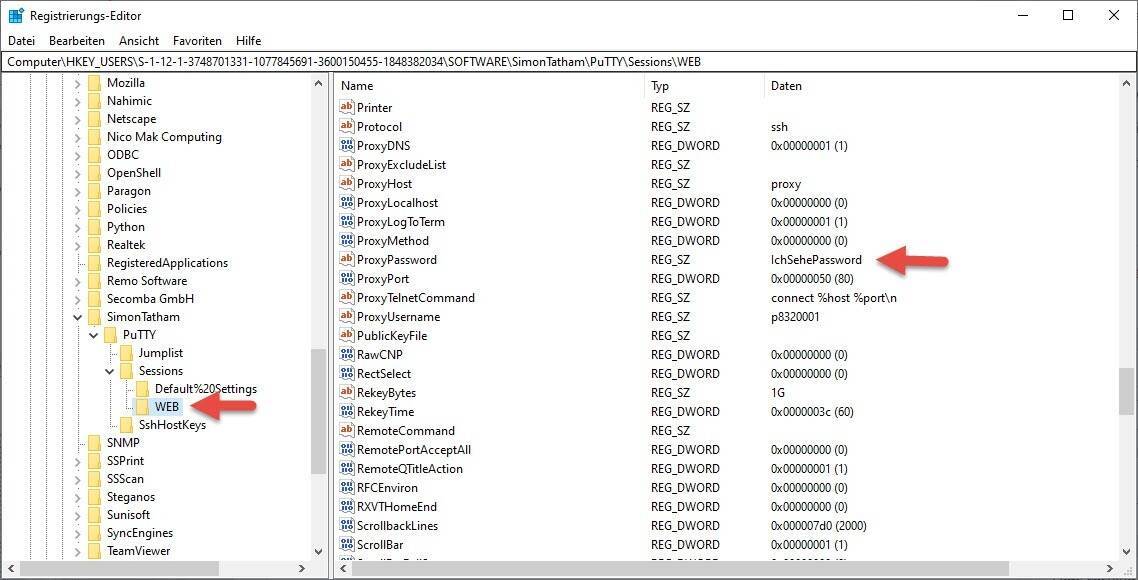Viewport: 1138px width, 580px height.
Task: Click the string icon beside ProxyHost
Action: pyautogui.click(x=347, y=184)
